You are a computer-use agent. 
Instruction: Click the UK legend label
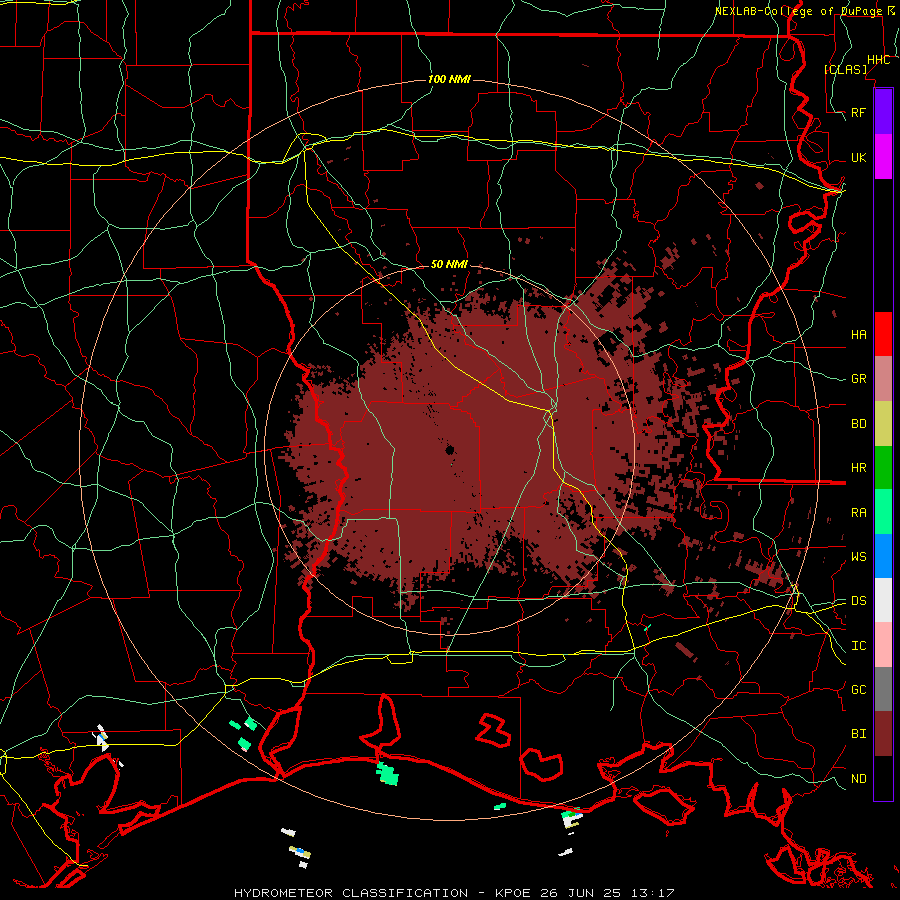(x=858, y=157)
